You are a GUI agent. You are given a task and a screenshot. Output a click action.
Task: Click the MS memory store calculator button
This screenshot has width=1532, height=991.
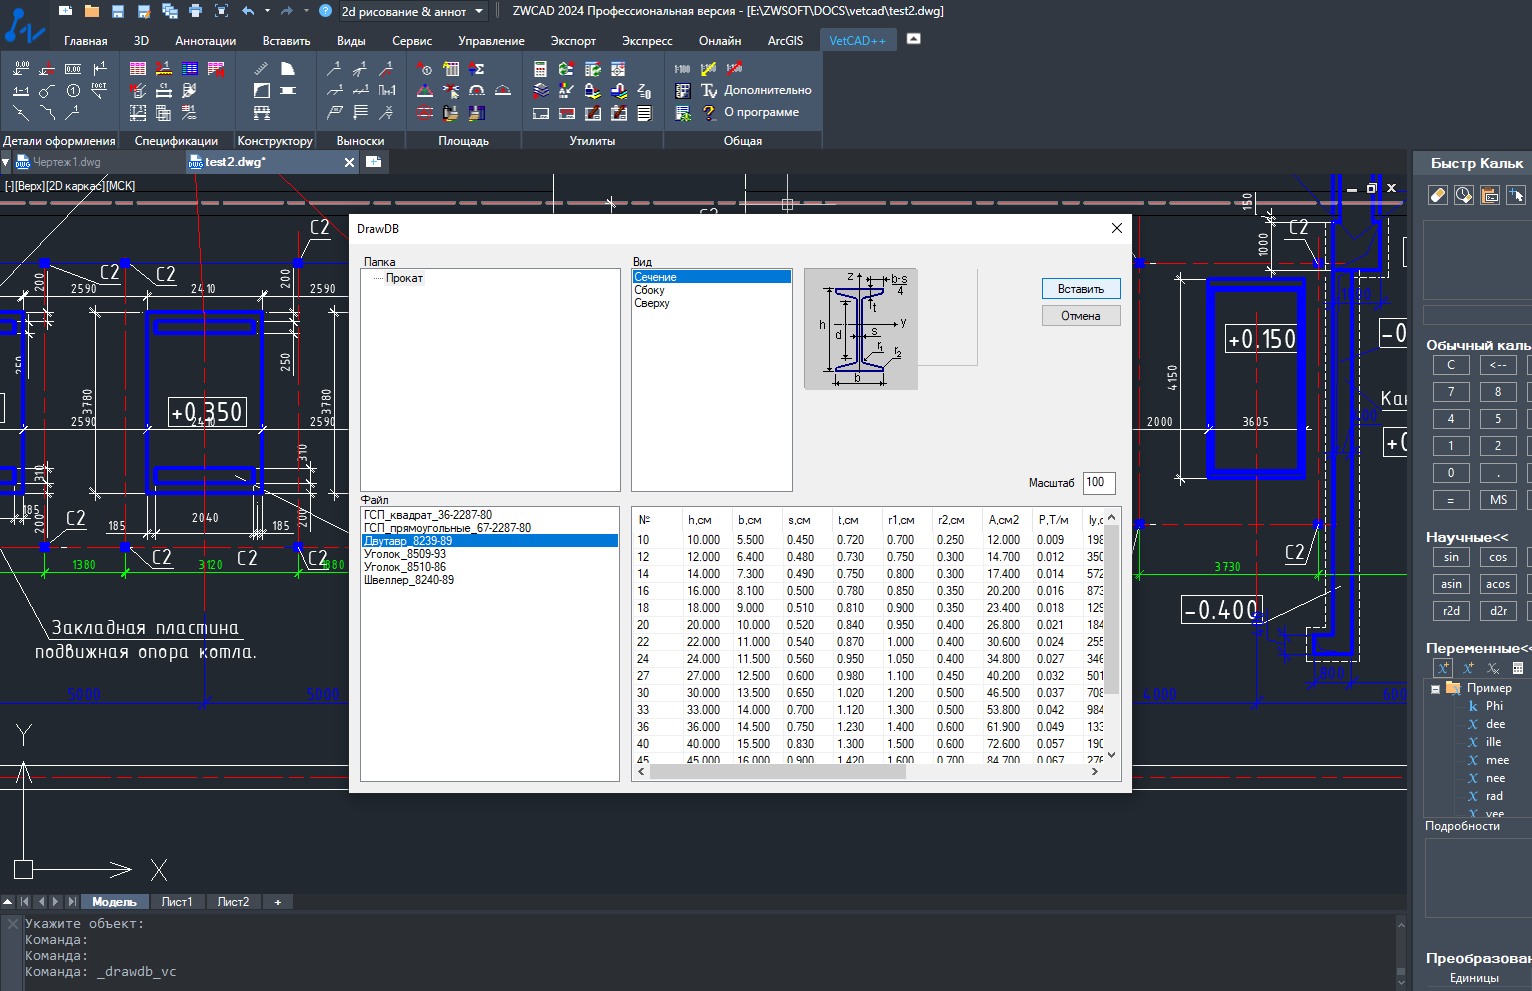coord(1498,500)
